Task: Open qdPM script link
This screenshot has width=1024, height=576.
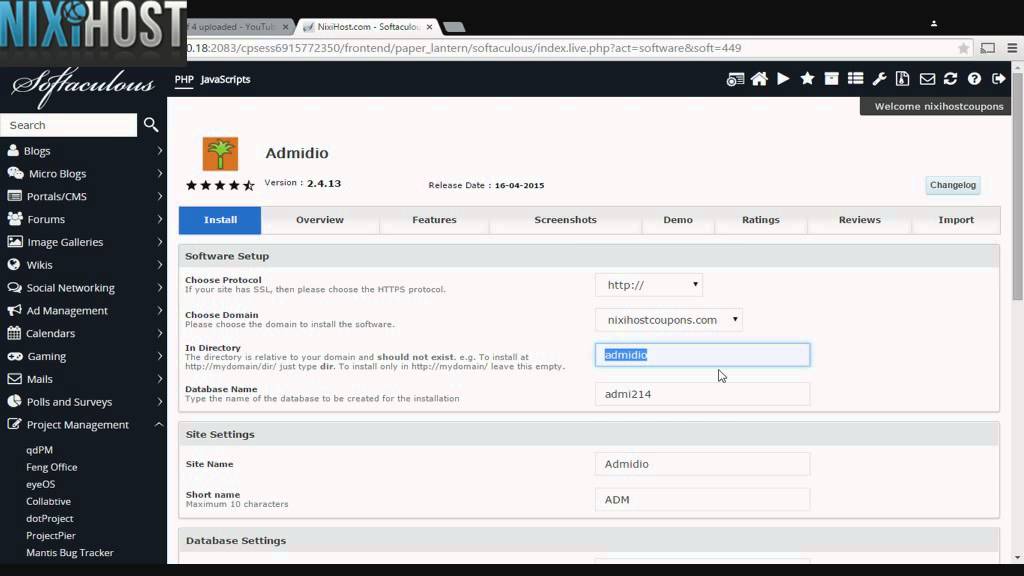Action: coord(39,450)
